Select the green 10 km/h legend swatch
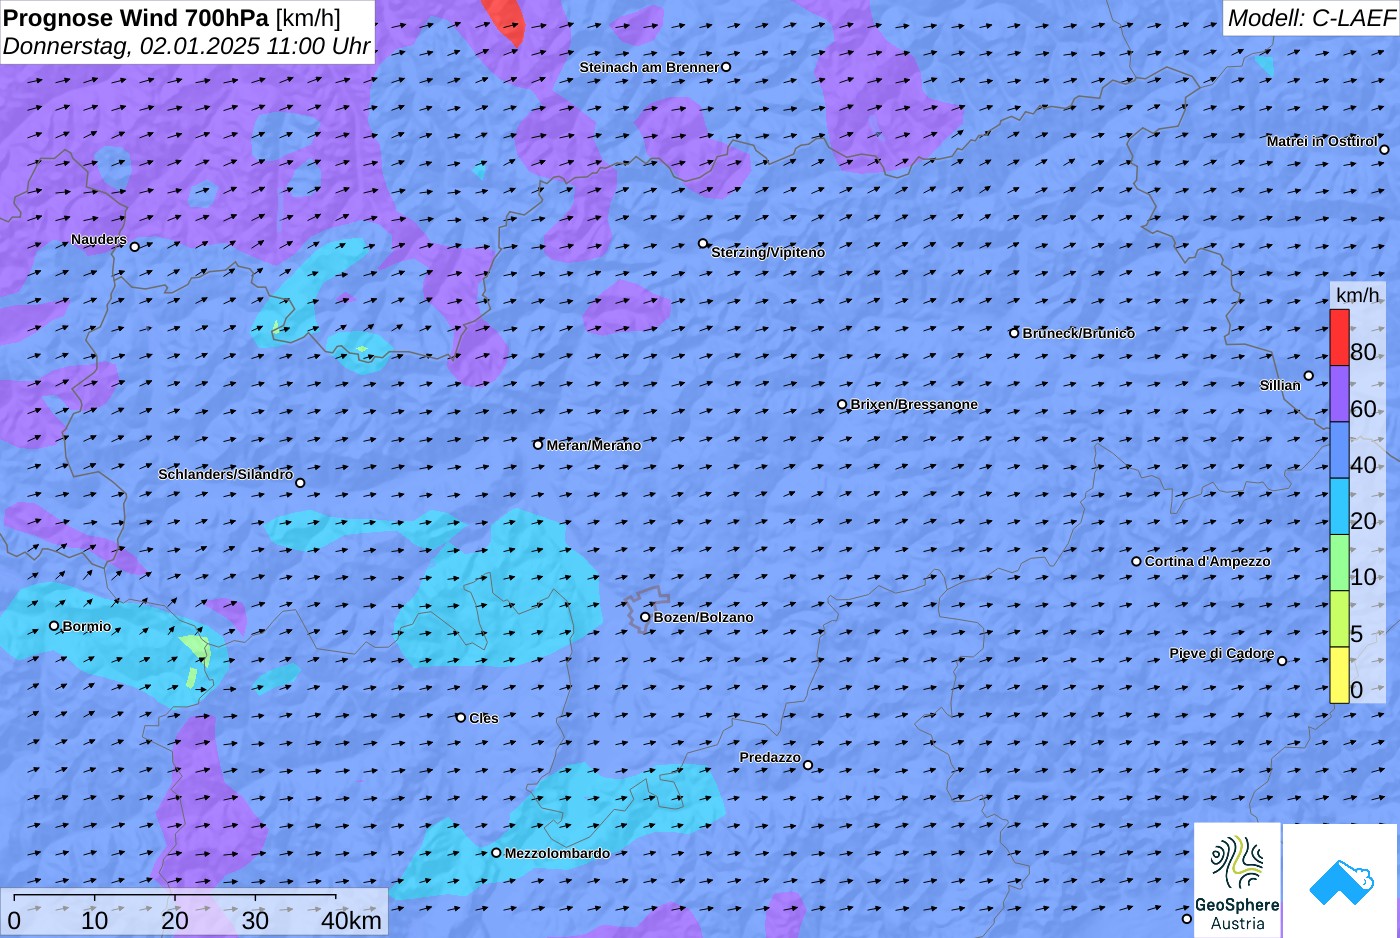 [x=1339, y=563]
